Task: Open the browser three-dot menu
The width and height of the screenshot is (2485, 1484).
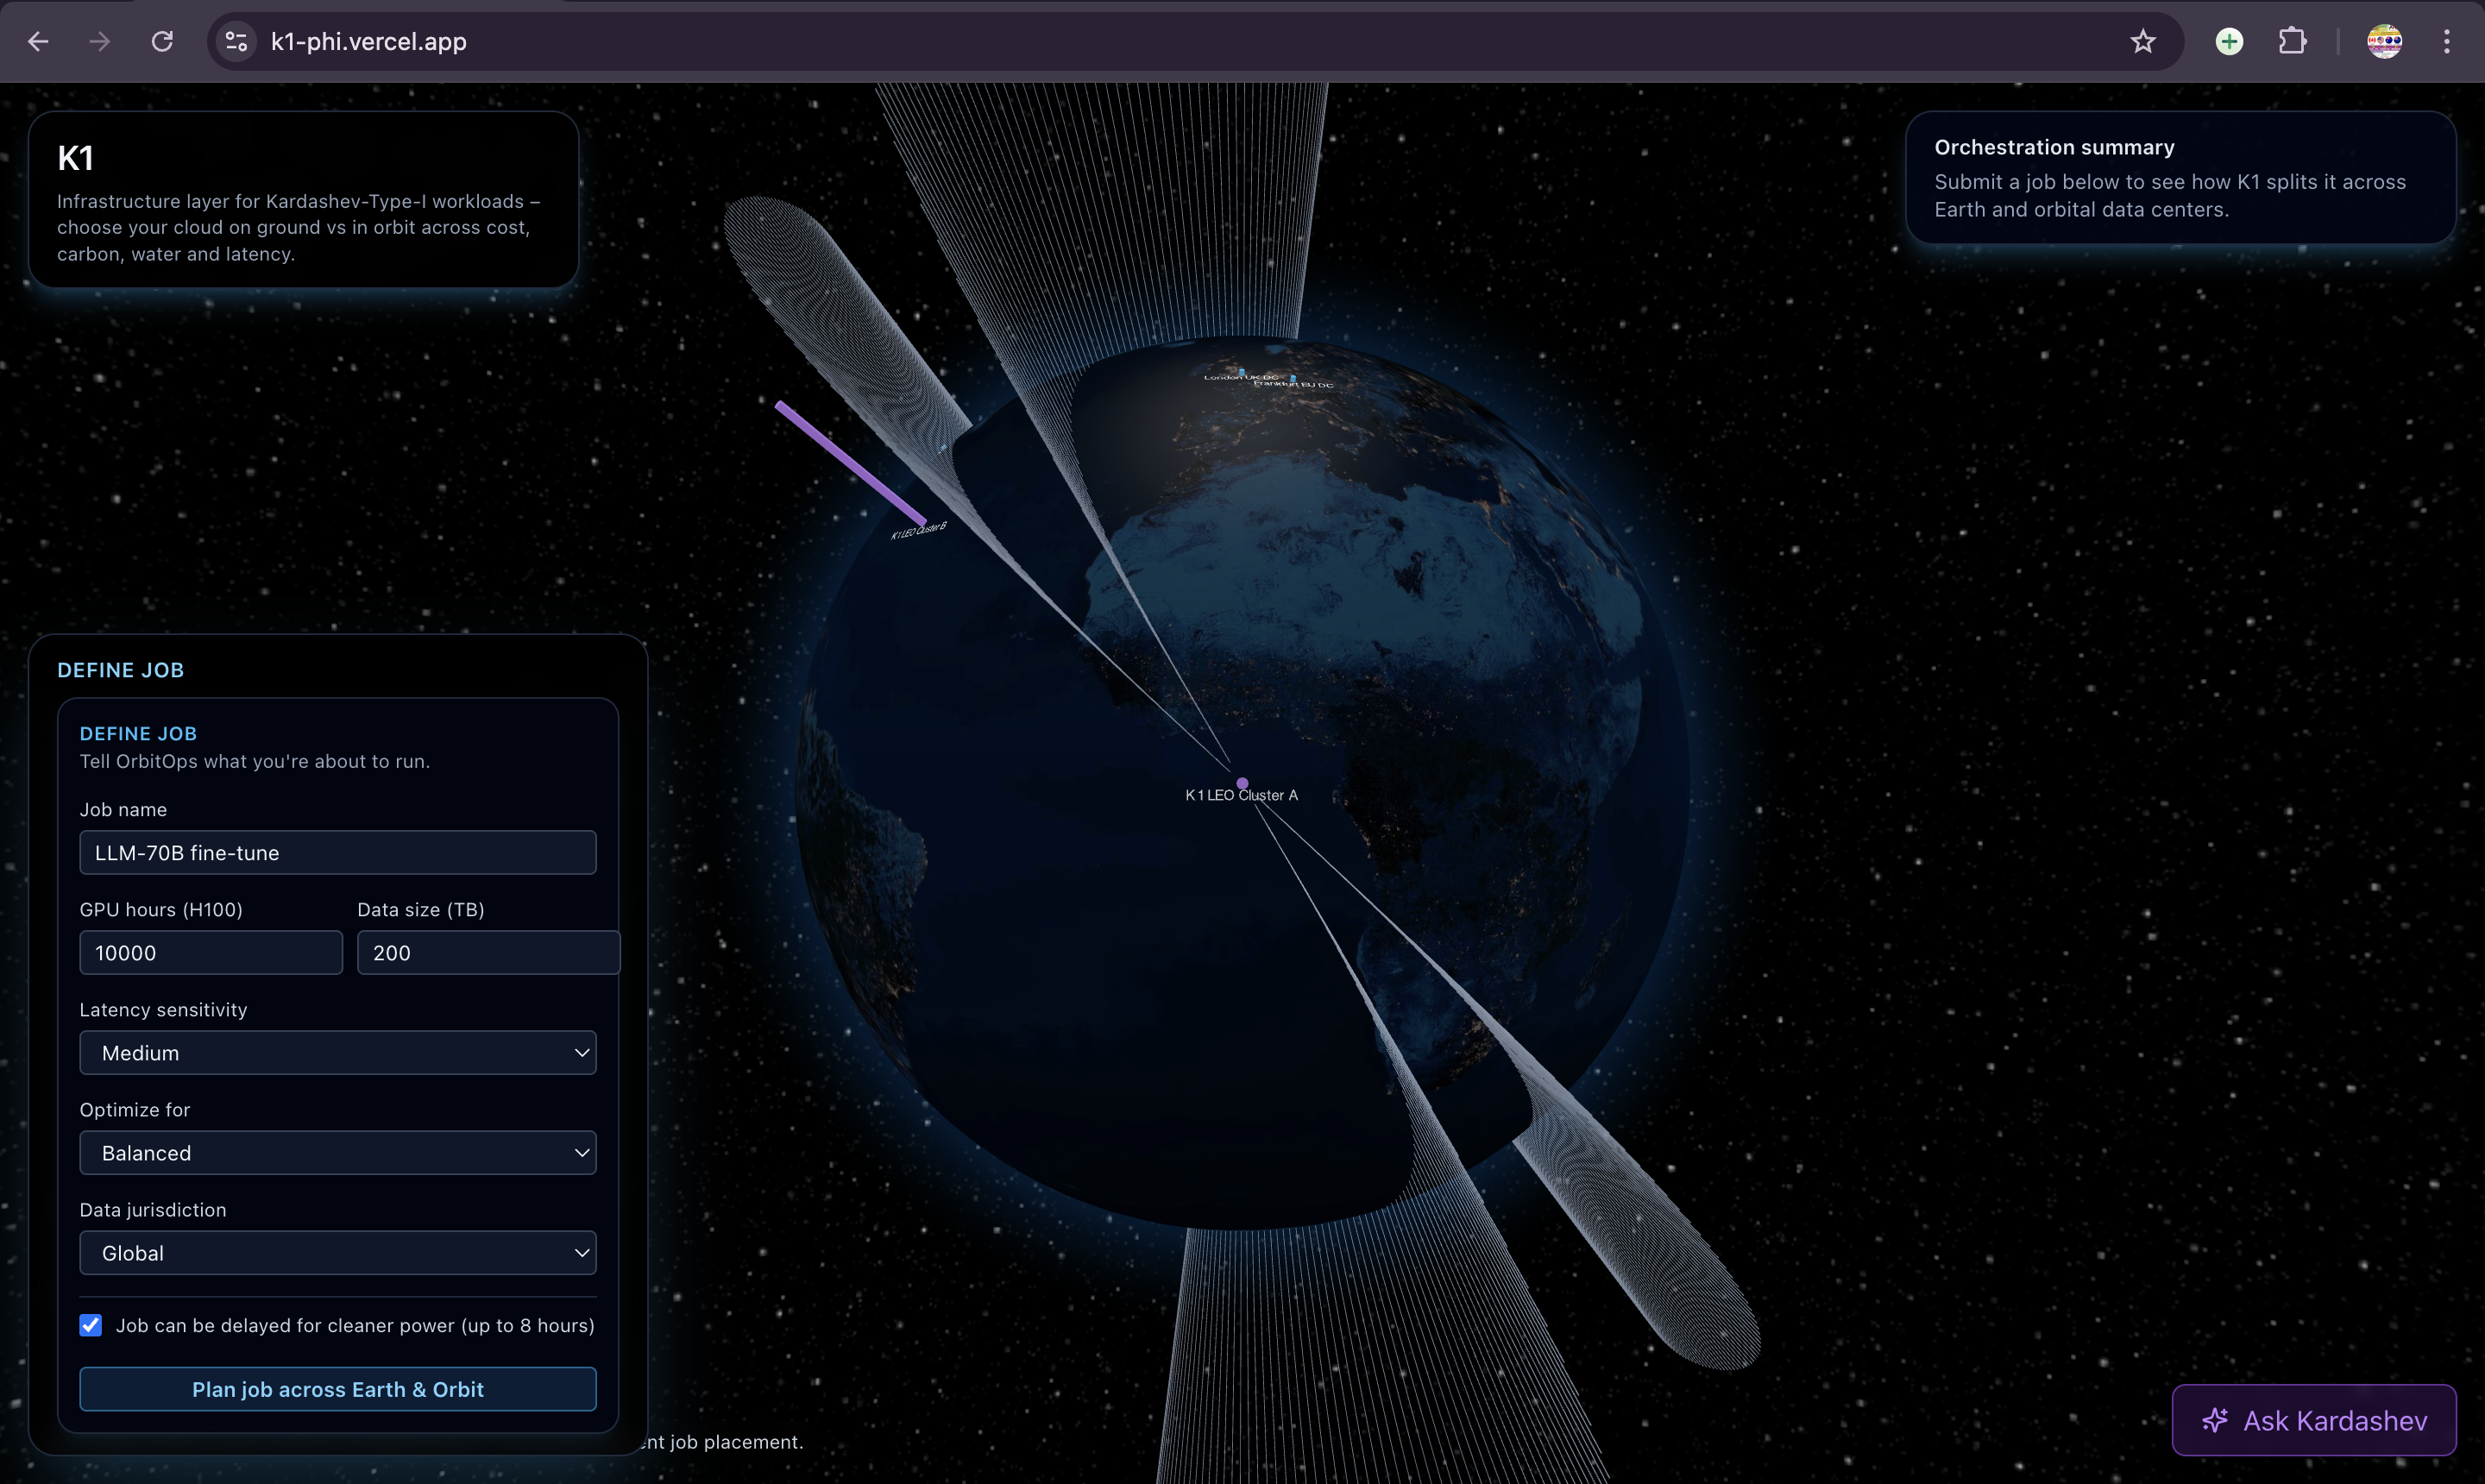Action: (x=2446, y=41)
